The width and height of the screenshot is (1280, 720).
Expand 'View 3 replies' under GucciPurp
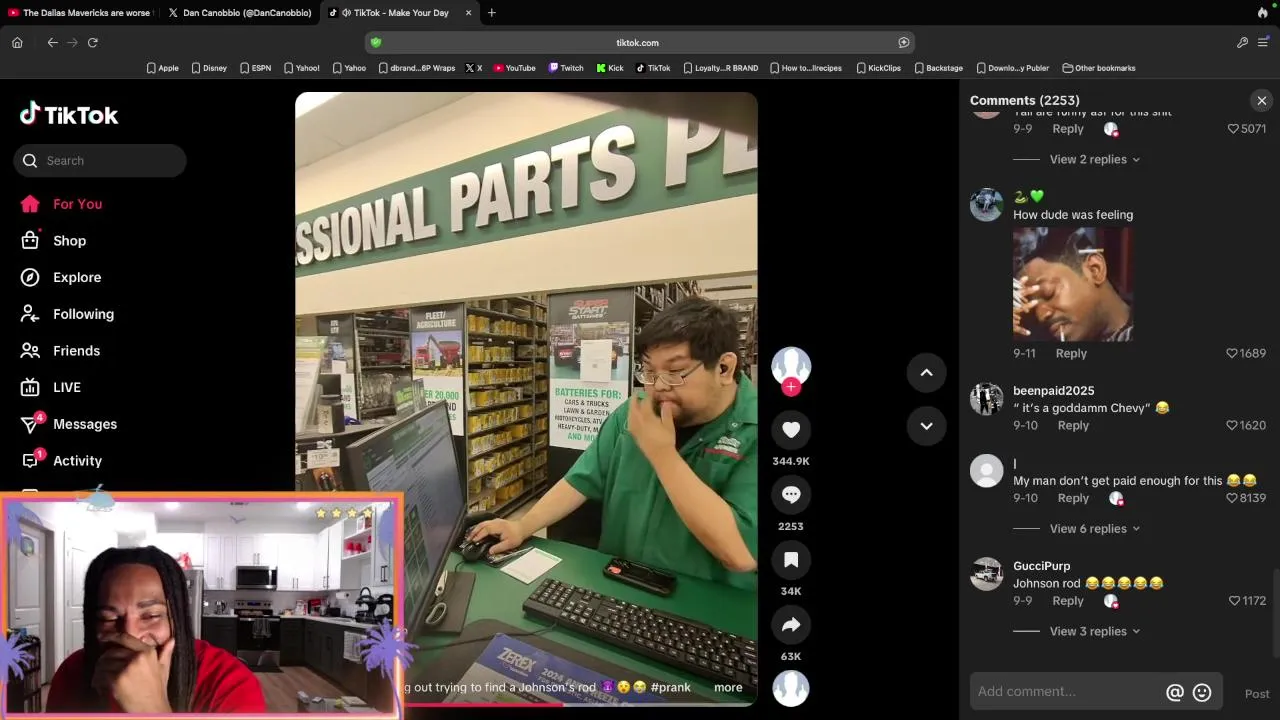pos(1094,632)
